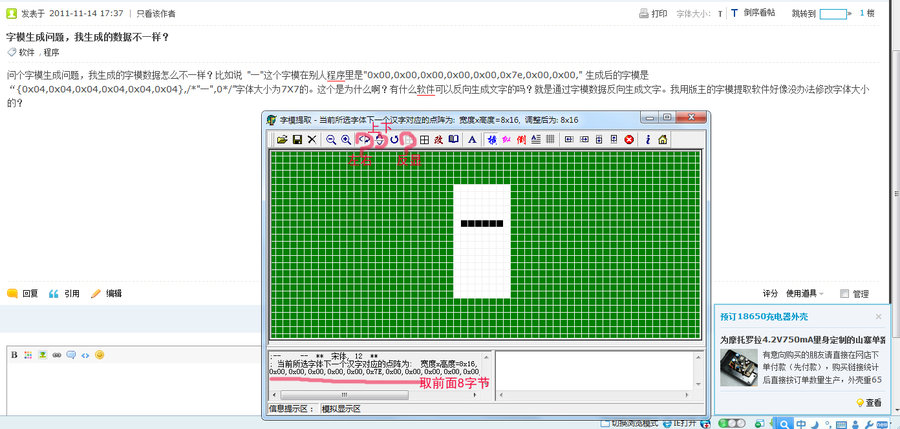Select the smaller T font size
This screenshot has width=900, height=429.
[x=720, y=14]
